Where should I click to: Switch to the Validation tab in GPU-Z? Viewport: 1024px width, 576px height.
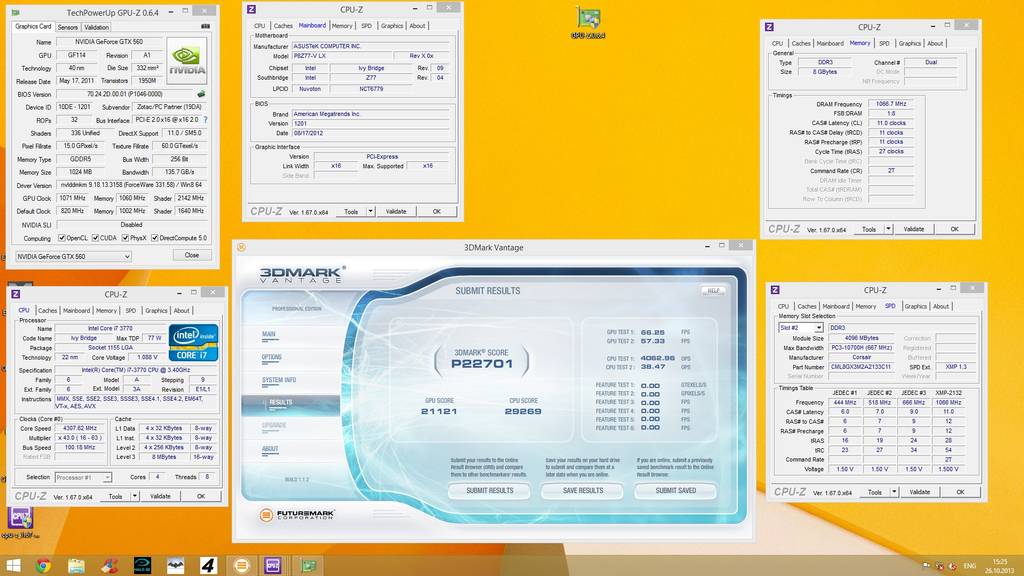[x=96, y=27]
